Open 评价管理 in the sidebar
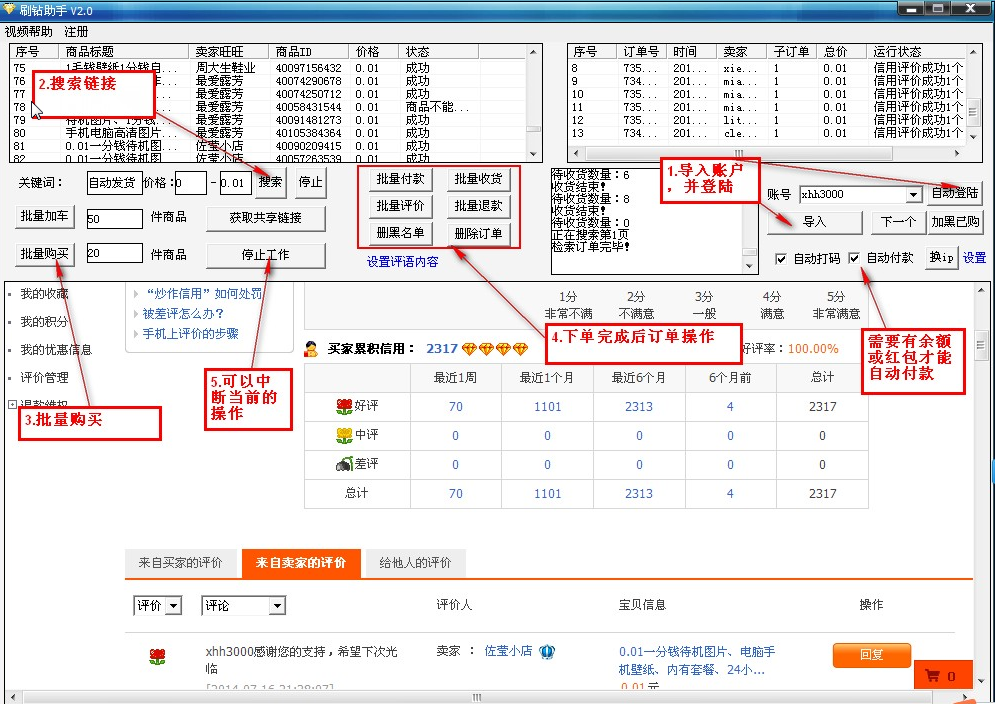995x704 pixels. pos(44,377)
